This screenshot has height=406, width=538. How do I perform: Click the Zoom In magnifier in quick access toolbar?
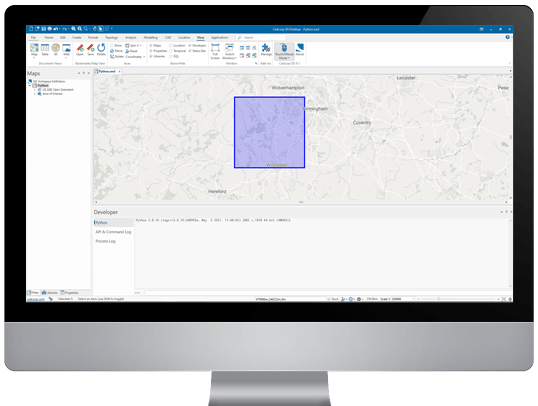pyautogui.click(x=73, y=29)
